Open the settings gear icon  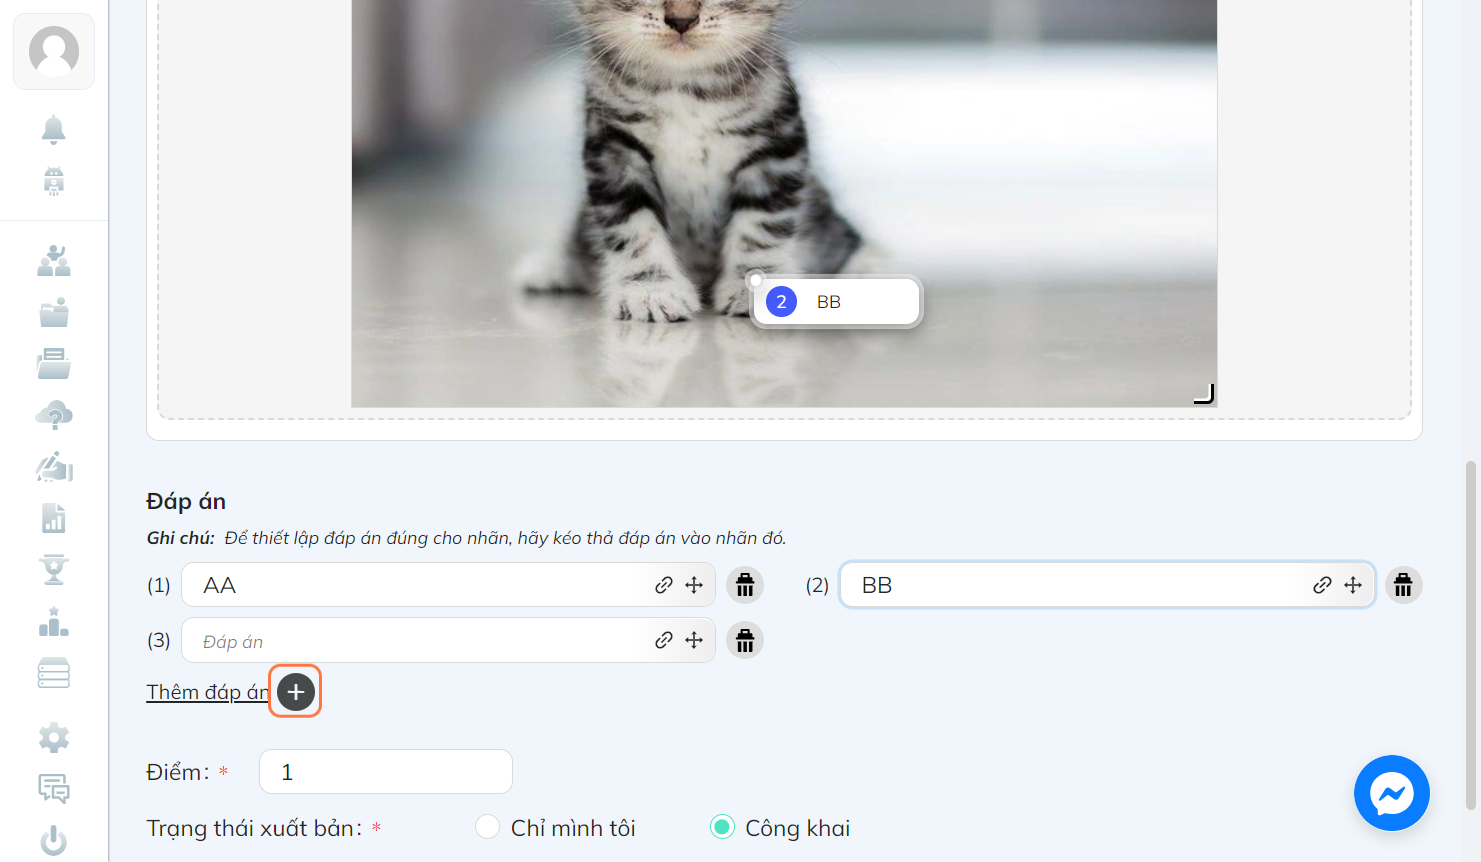54,738
